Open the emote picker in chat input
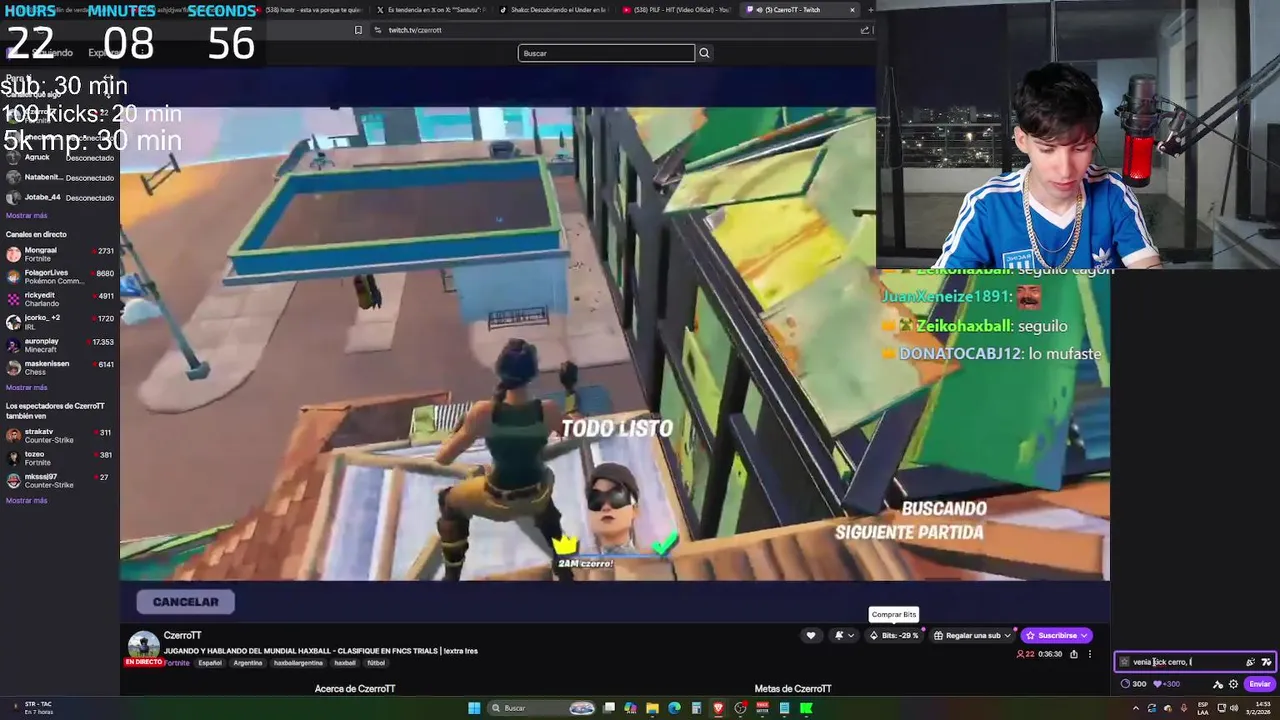This screenshot has height=720, width=1280. point(1250,662)
